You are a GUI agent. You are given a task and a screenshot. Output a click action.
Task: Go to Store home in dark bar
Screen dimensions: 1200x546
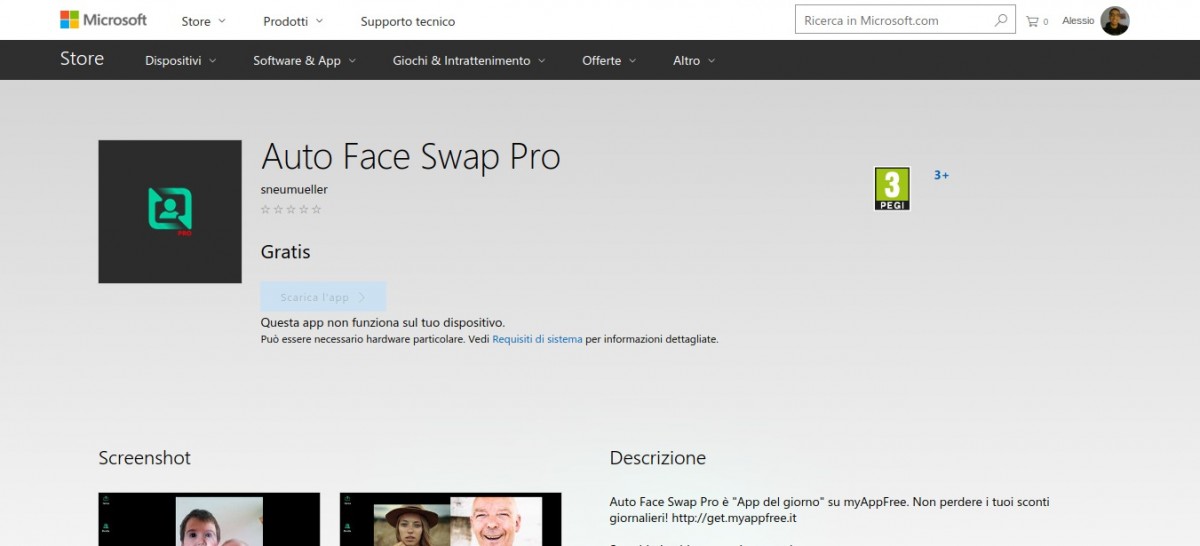[82, 59]
